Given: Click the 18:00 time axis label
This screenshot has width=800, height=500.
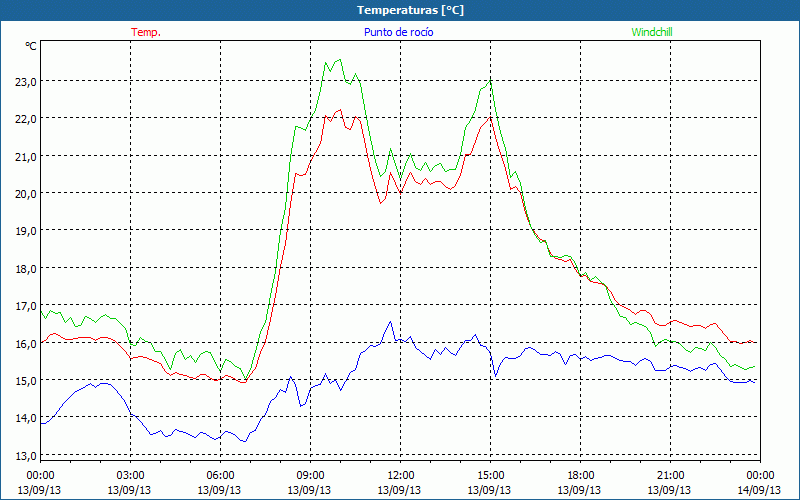Looking at the screenshot, I should [x=580, y=476].
